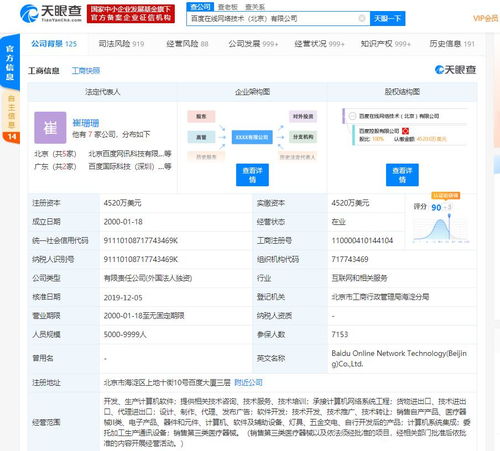
Task: Click the 2019-12-05 approval date
Action: pyautogui.click(x=123, y=297)
